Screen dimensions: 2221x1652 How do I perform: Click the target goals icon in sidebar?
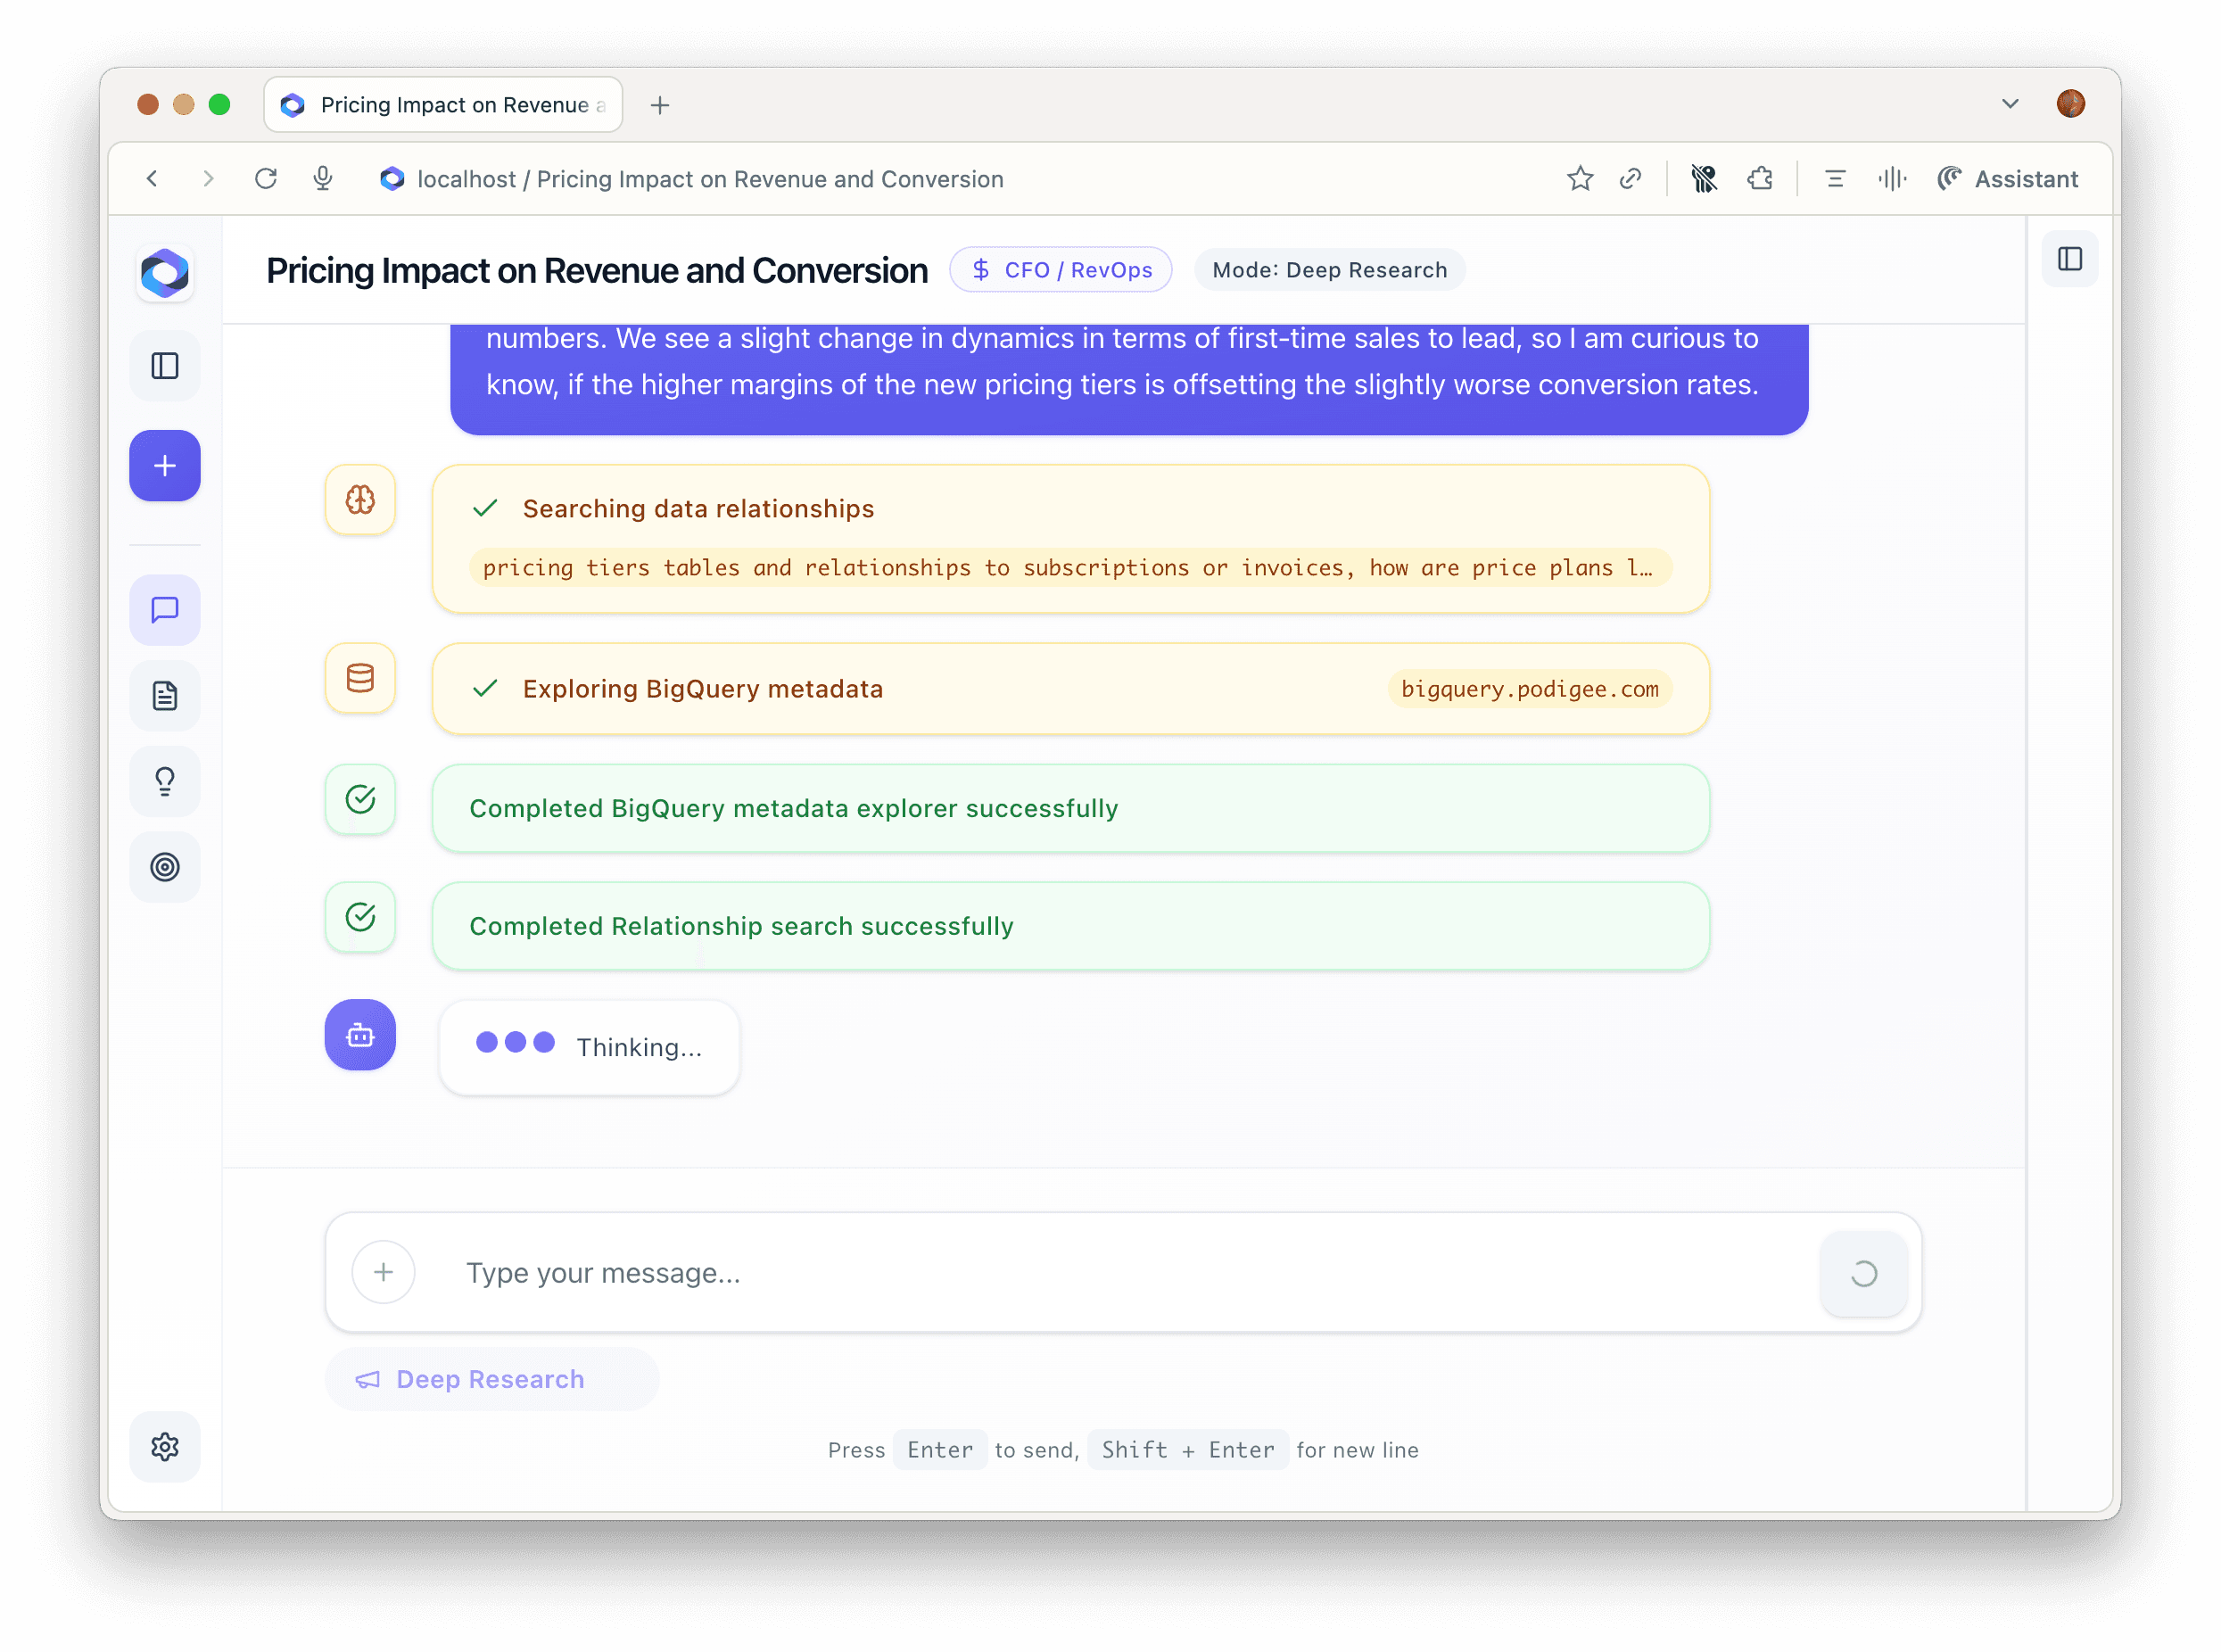[165, 867]
